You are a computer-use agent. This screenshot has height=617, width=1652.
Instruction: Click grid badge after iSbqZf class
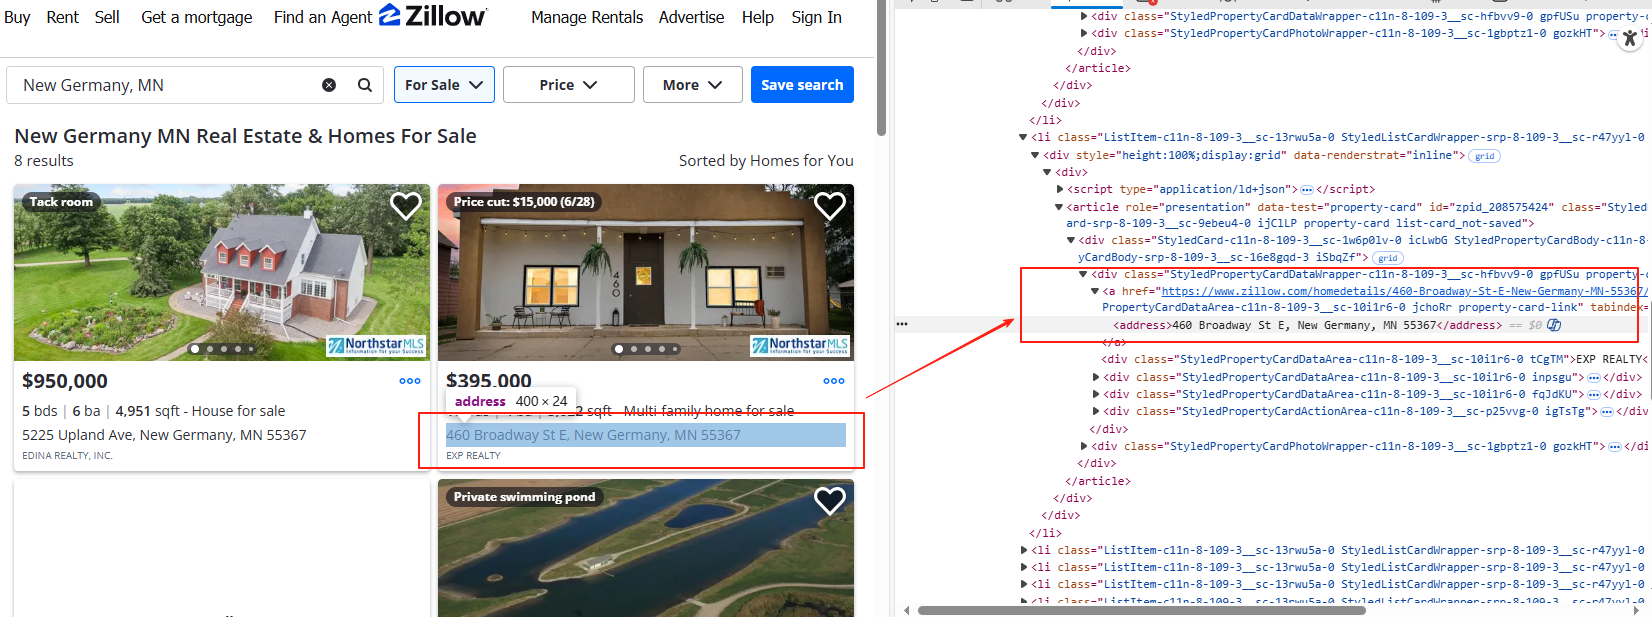click(x=1388, y=258)
